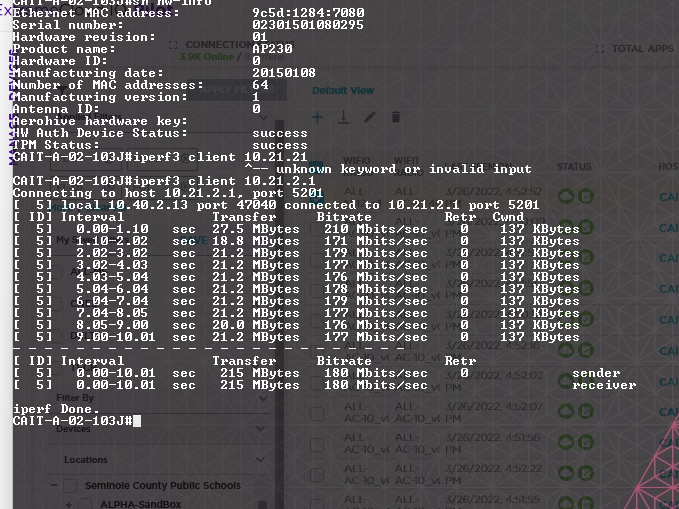This screenshot has height=509, width=679.
Task: Collapse the Seminole County Public Schools tree node
Action: click(x=54, y=485)
